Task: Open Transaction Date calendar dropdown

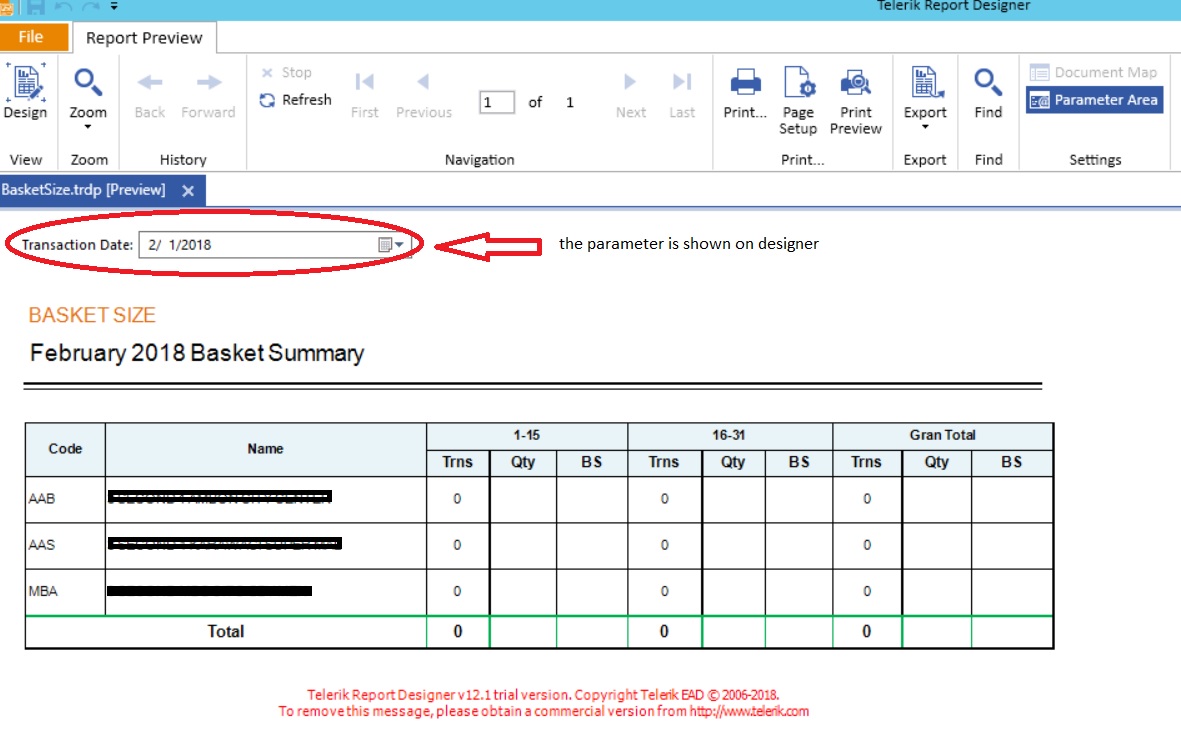Action: [x=391, y=245]
